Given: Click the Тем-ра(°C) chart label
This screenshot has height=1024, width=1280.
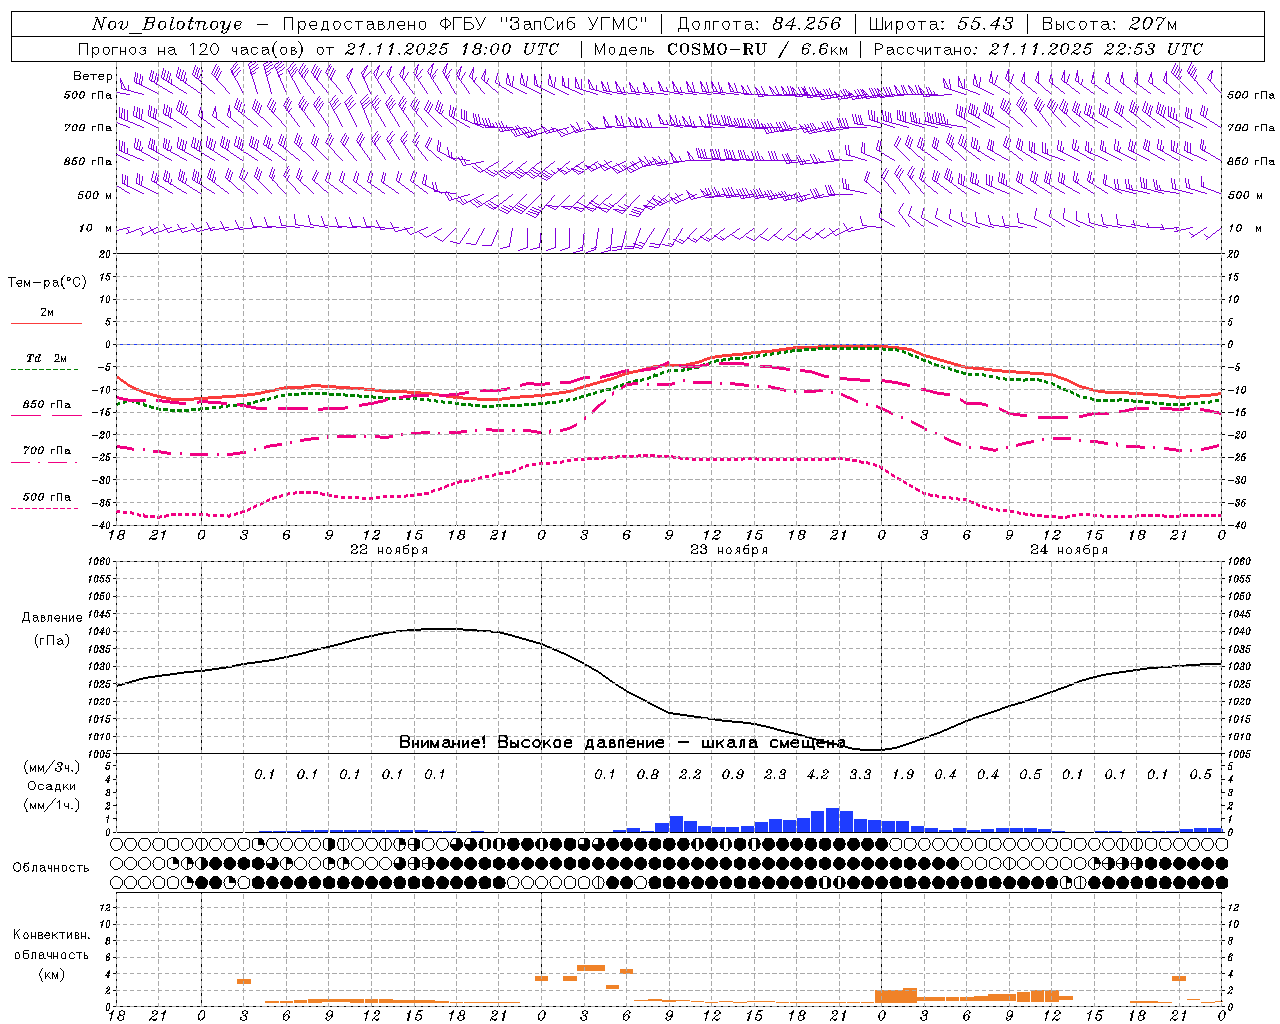Looking at the screenshot, I should tap(47, 283).
